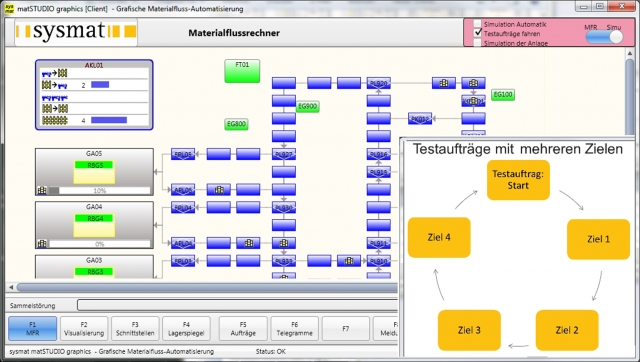
Task: Click the sysmat logo
Action: coord(76,32)
